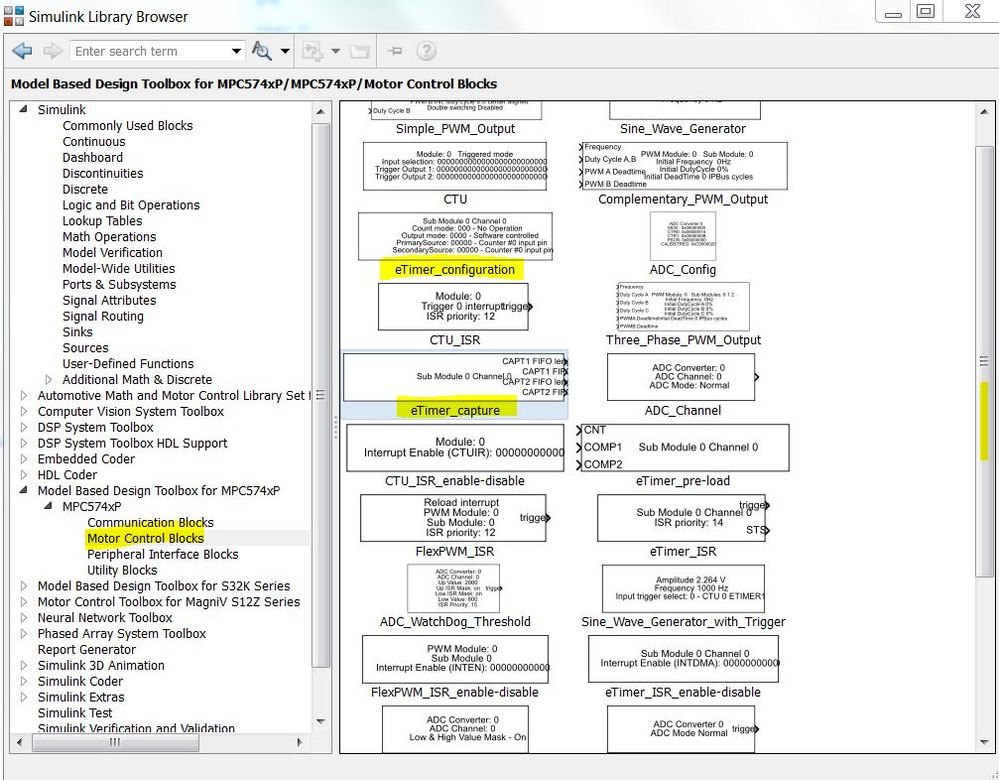Select the eTimer_pre-load block

(683, 448)
